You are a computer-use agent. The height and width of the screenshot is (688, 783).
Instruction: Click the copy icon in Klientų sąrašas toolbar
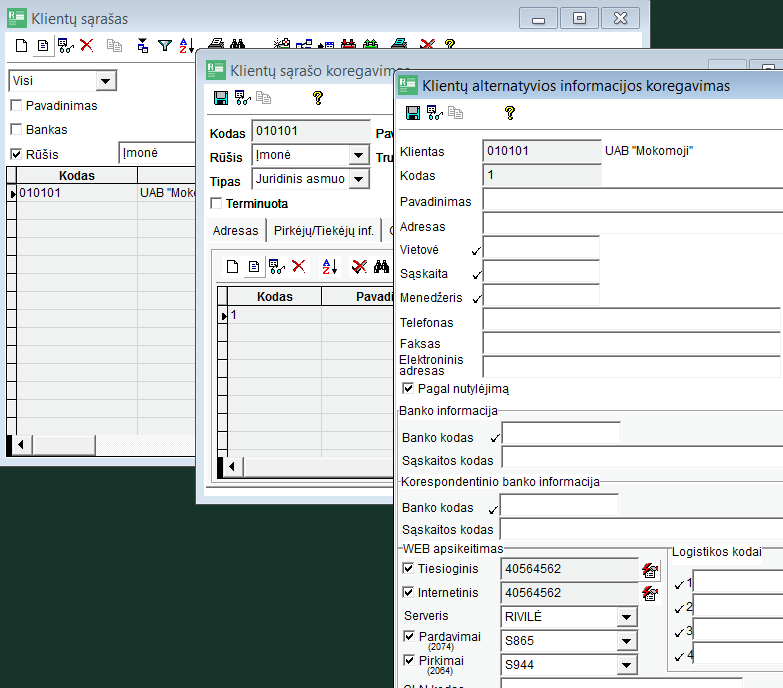coord(114,45)
